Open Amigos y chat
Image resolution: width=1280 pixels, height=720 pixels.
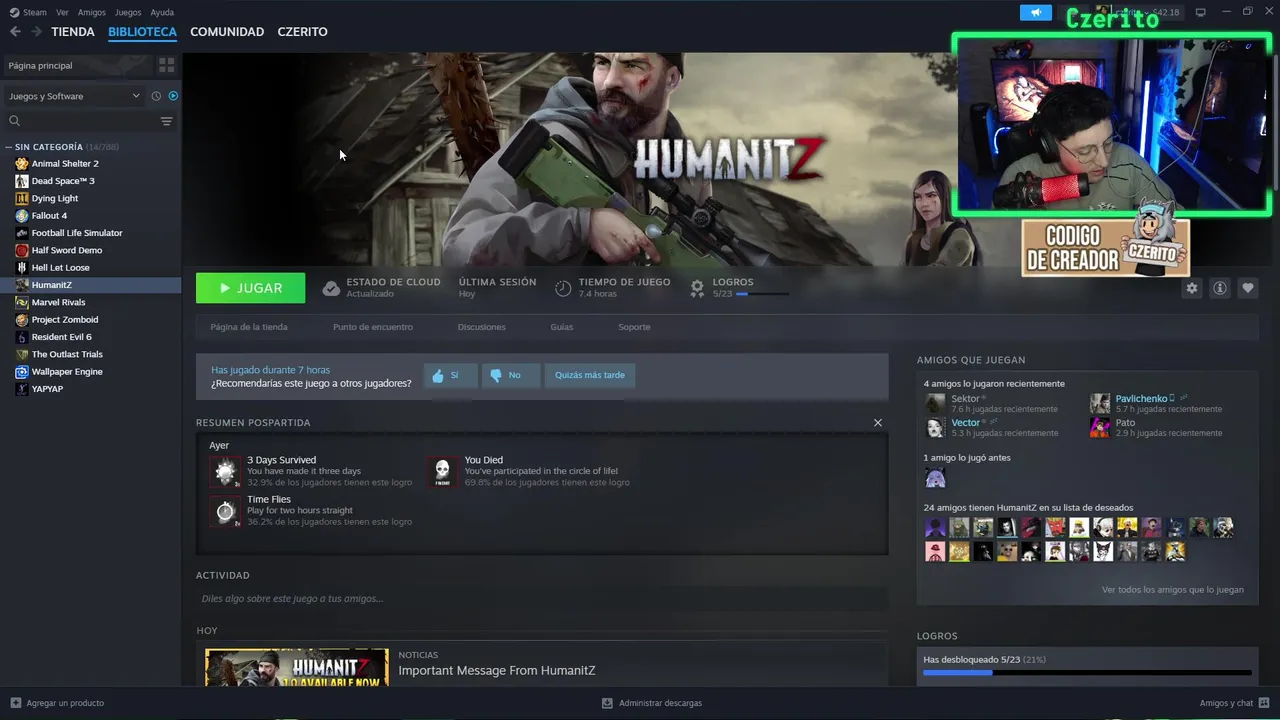(1234, 703)
